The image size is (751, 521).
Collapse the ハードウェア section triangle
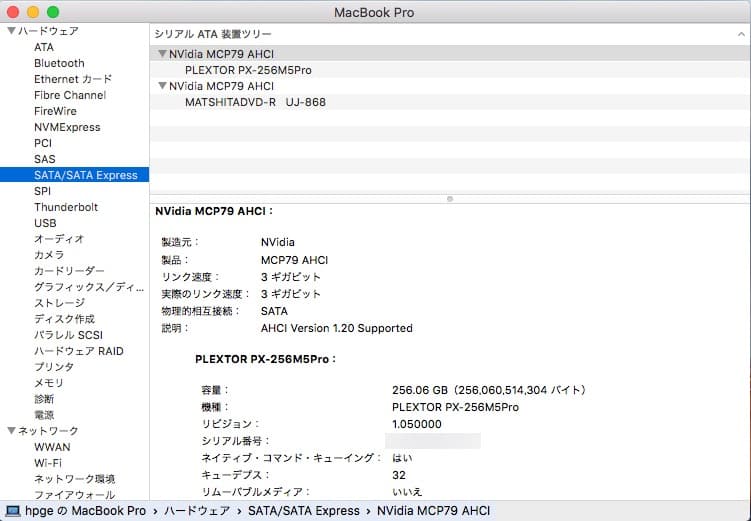[x=11, y=31]
